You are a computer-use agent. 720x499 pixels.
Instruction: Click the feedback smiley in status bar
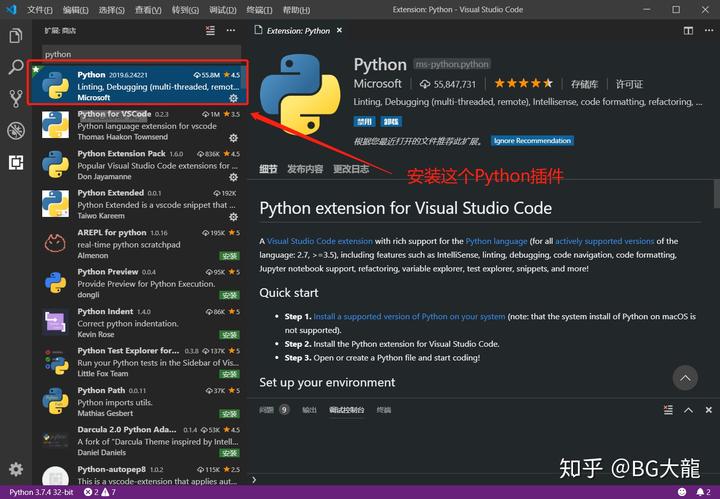(682, 492)
